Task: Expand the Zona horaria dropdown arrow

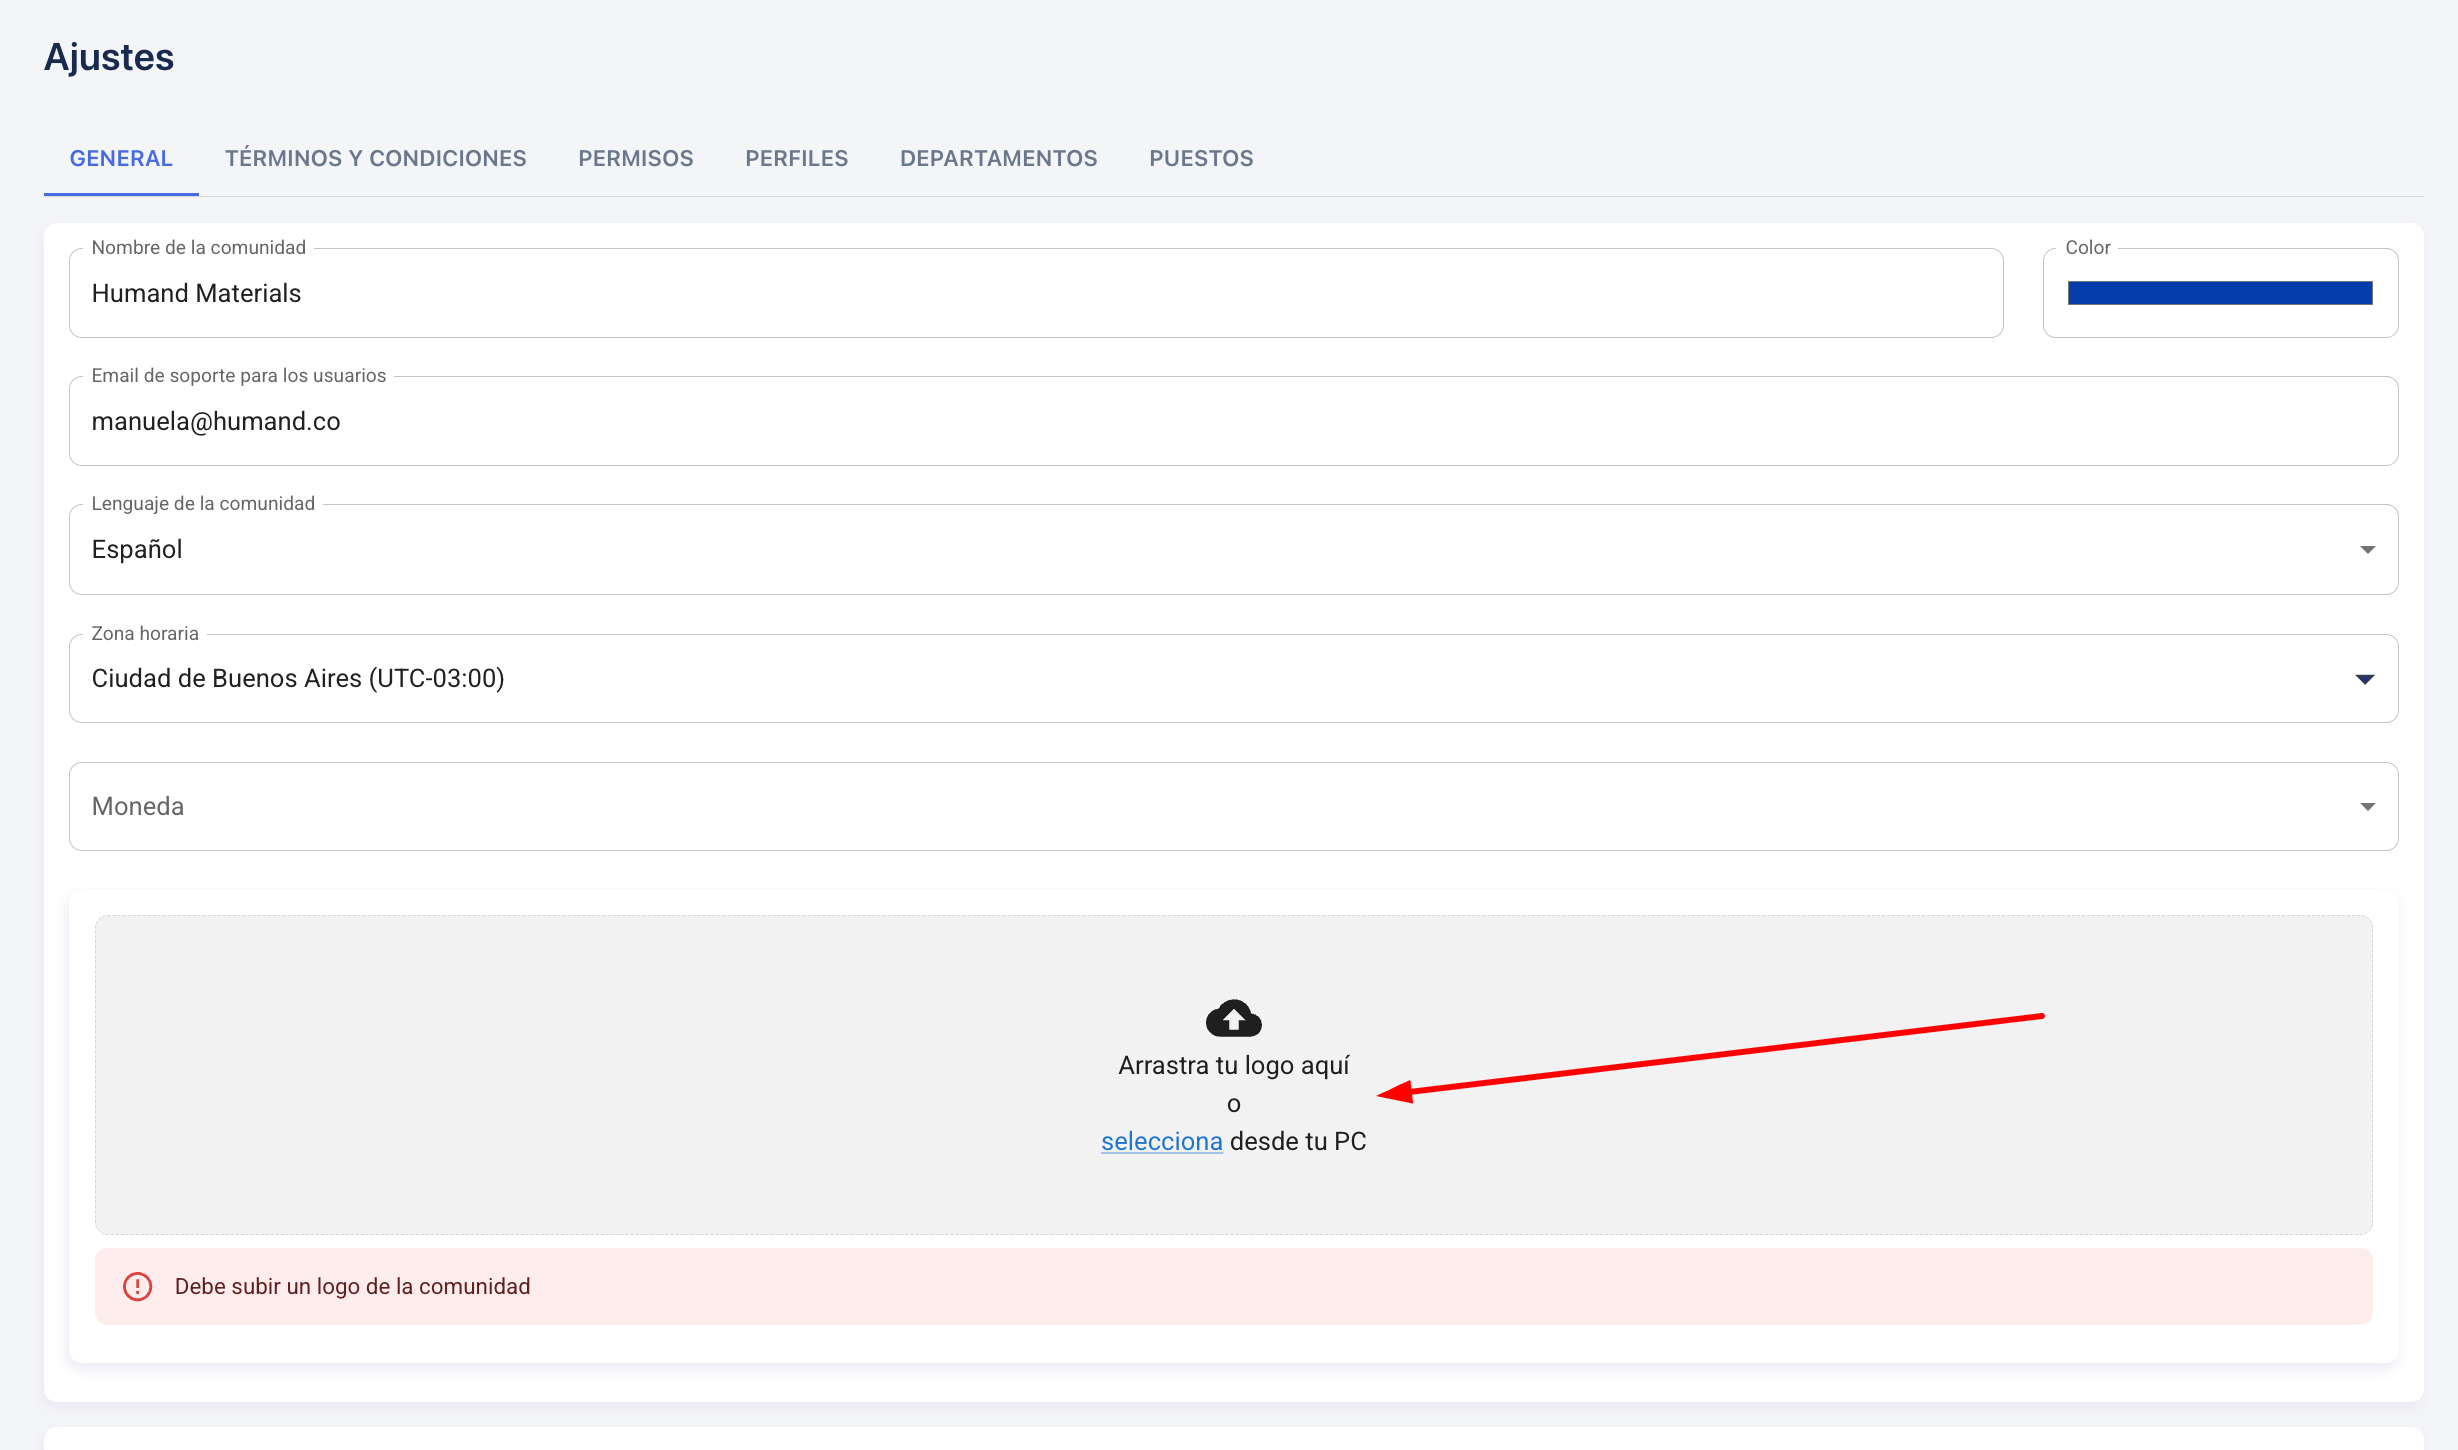Action: click(2365, 679)
